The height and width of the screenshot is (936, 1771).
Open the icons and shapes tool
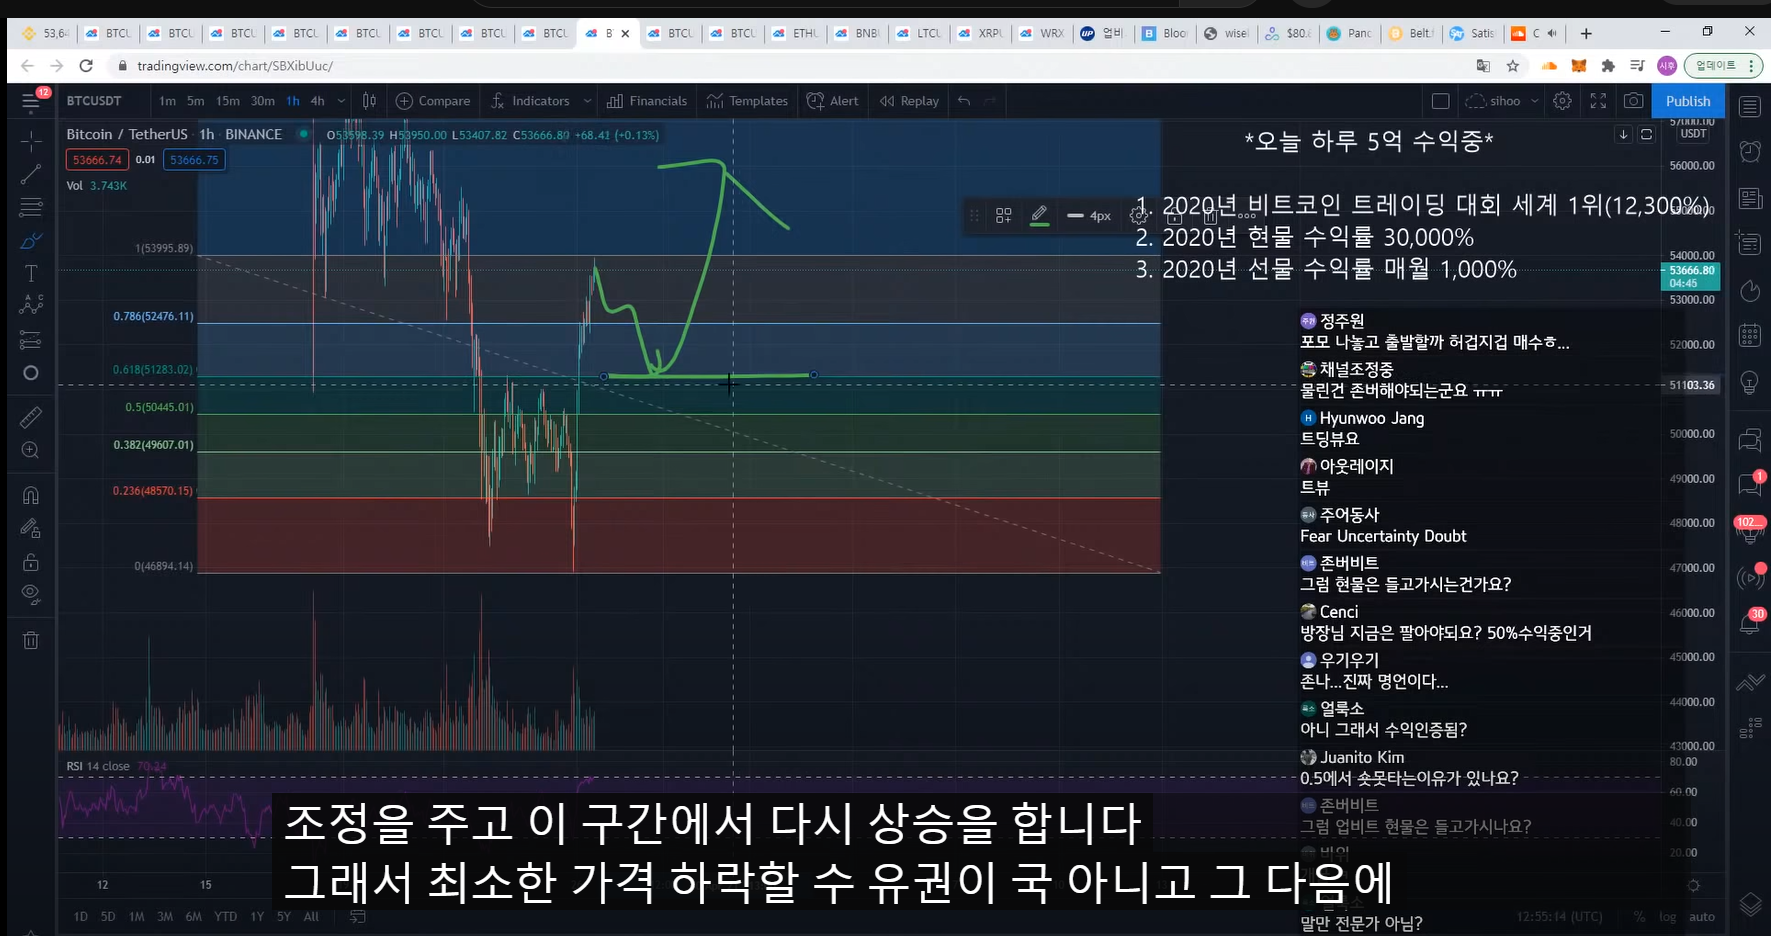pyautogui.click(x=31, y=373)
